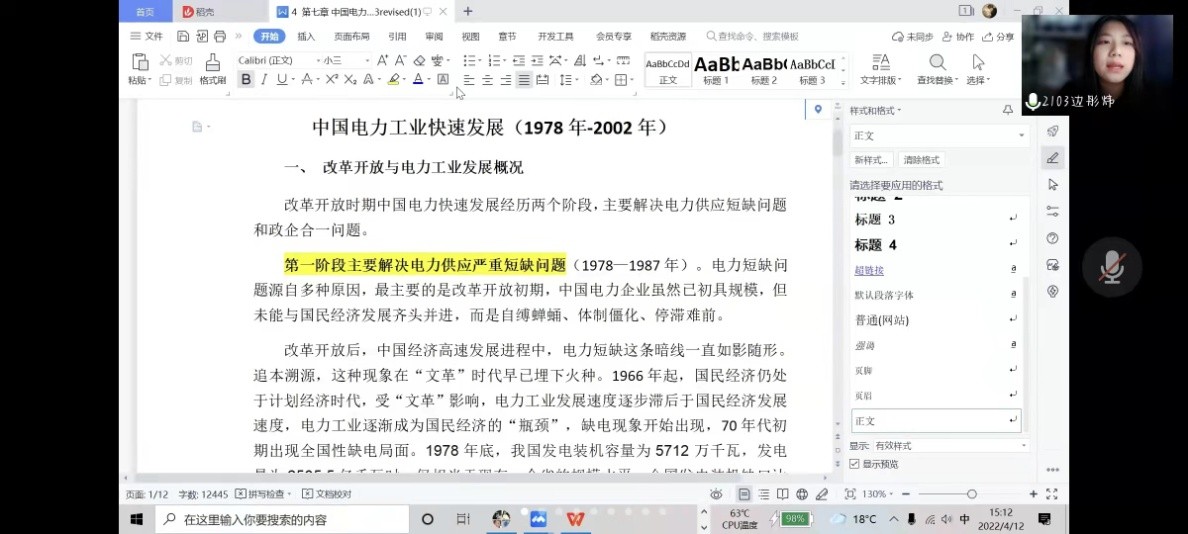Screen dimensions: 1188x534
Task: Open the 页面布局 ribbon tab
Action: click(x=351, y=37)
